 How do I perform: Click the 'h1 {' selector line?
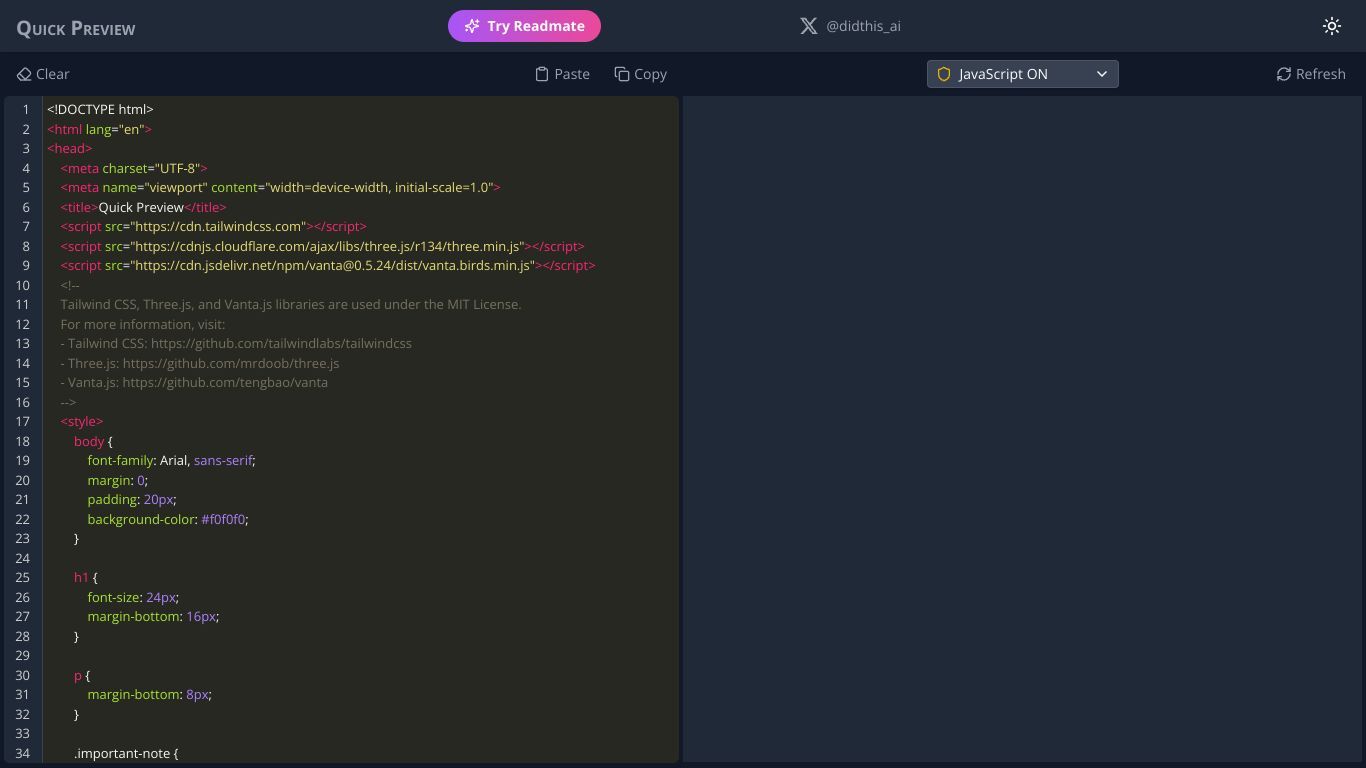[x=85, y=577]
